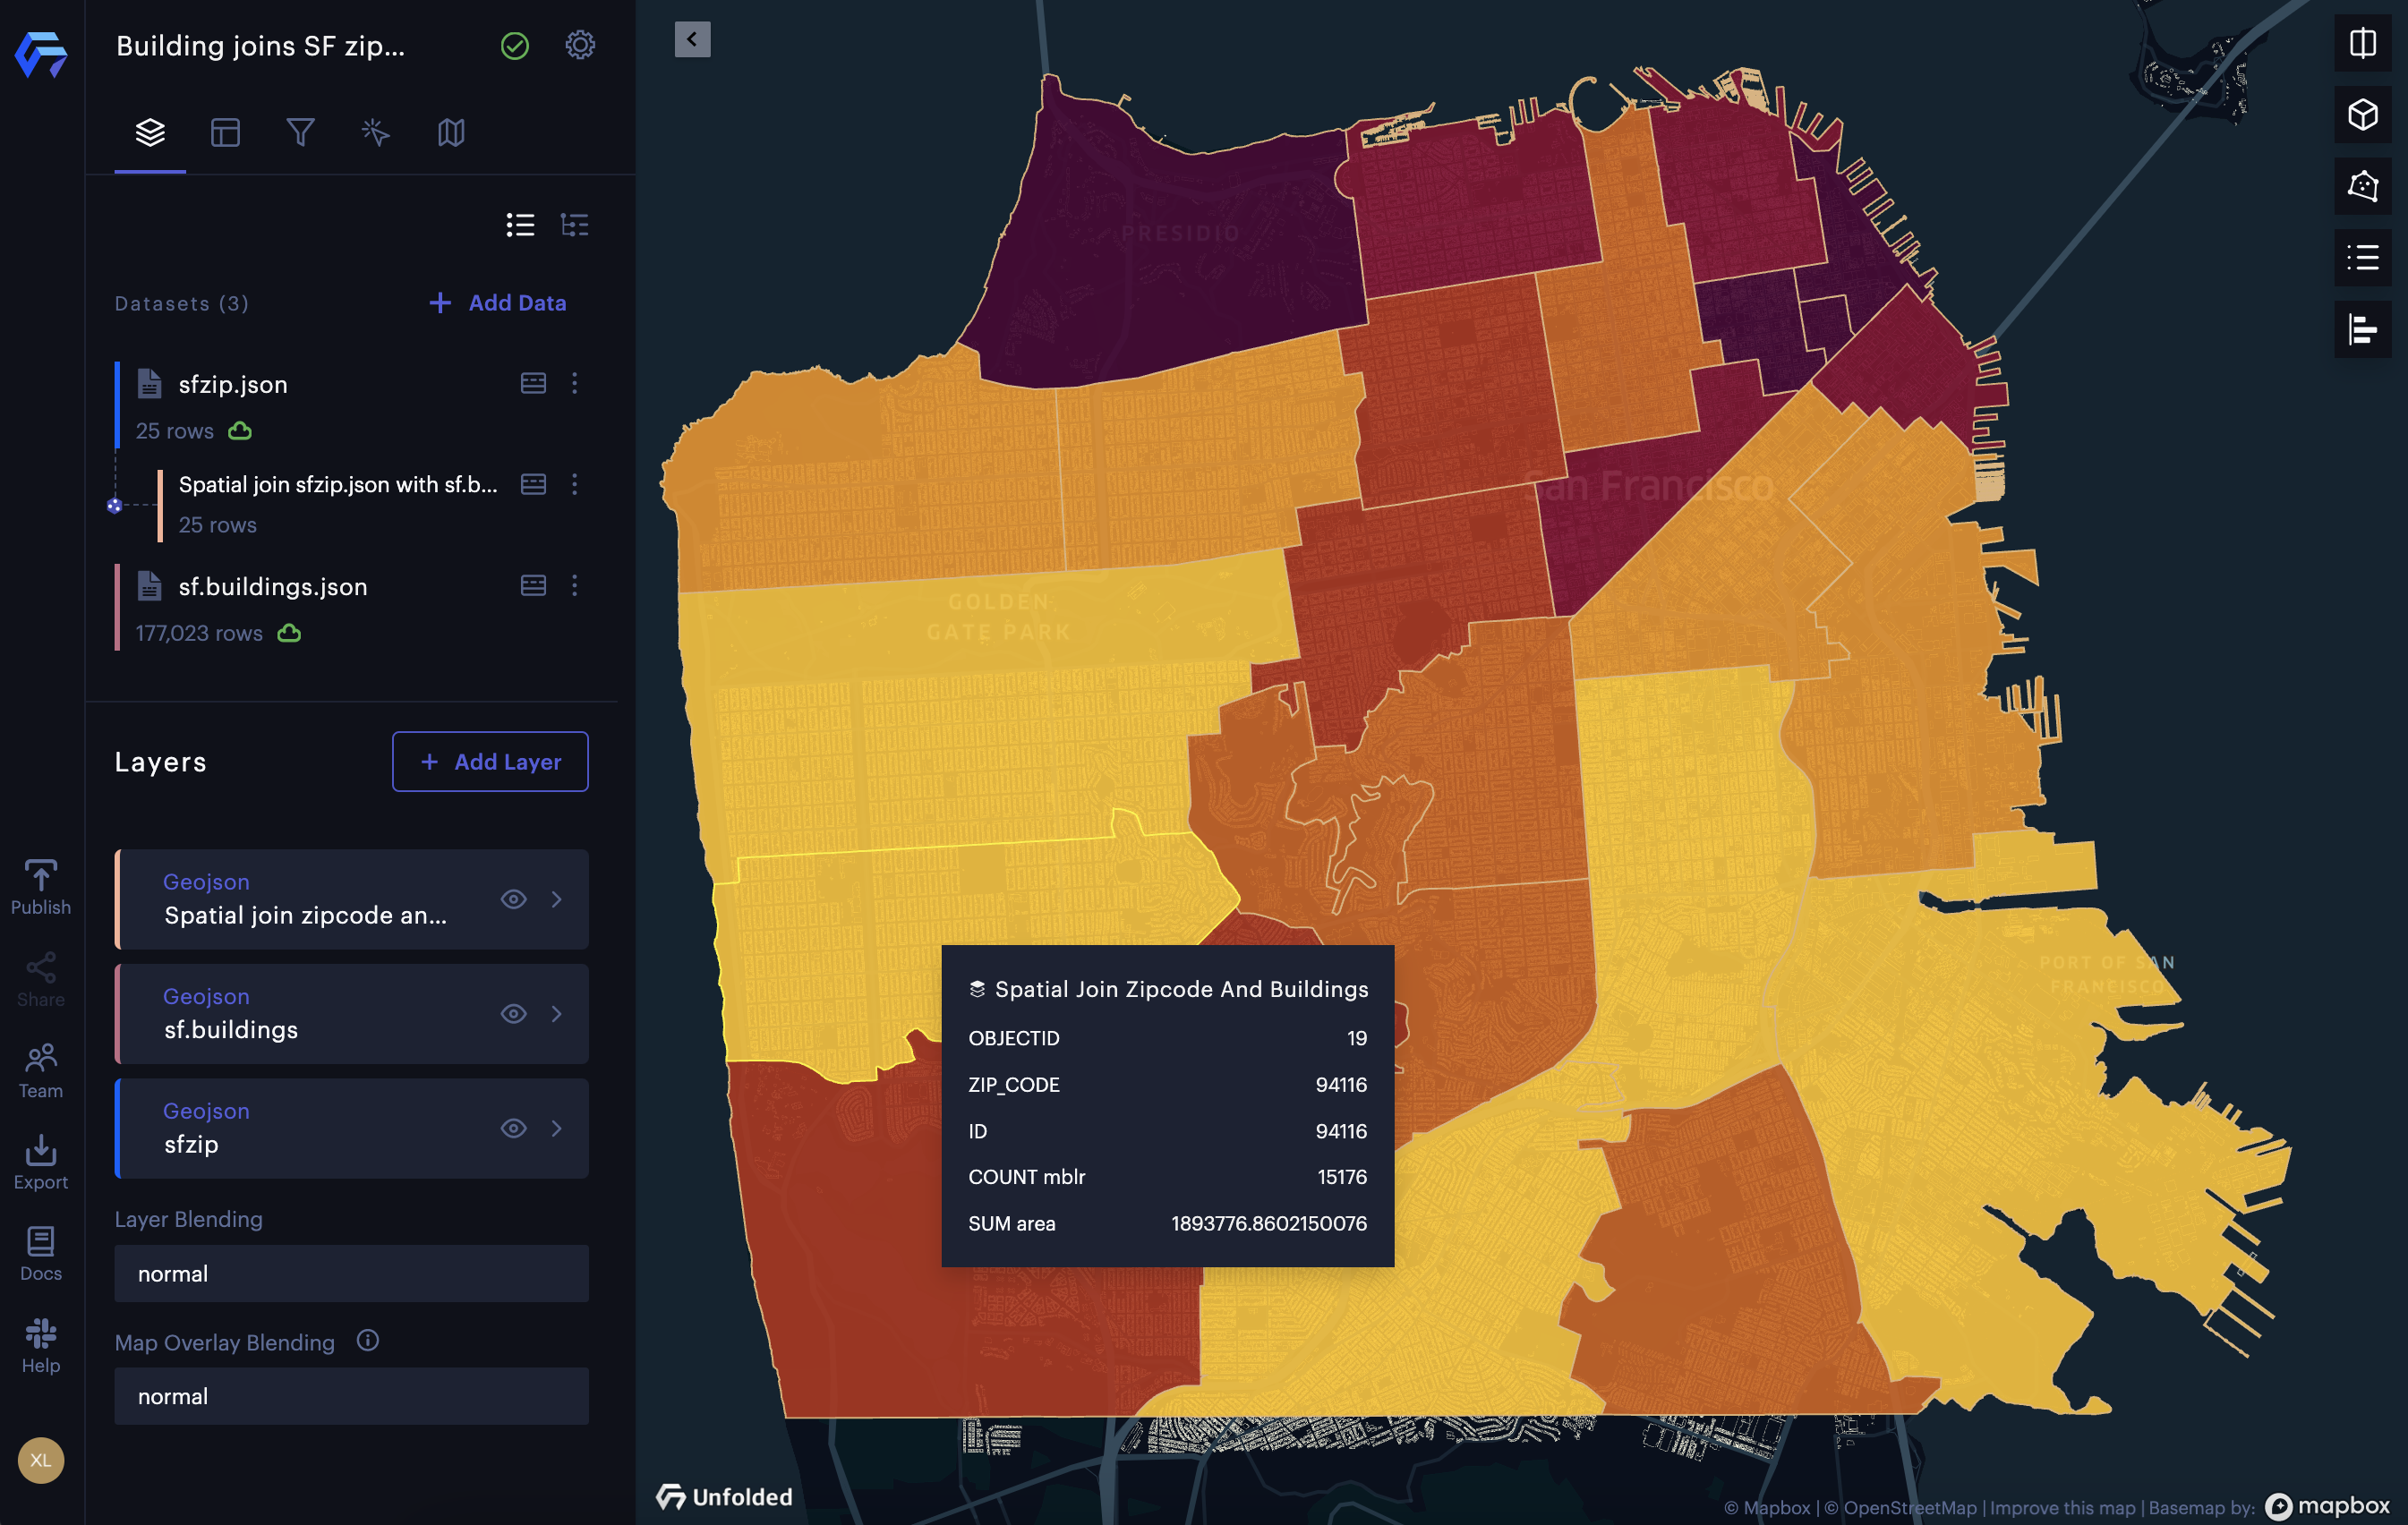Expand the sfzip.json dataset row menu
2408x1525 pixels.
point(576,382)
